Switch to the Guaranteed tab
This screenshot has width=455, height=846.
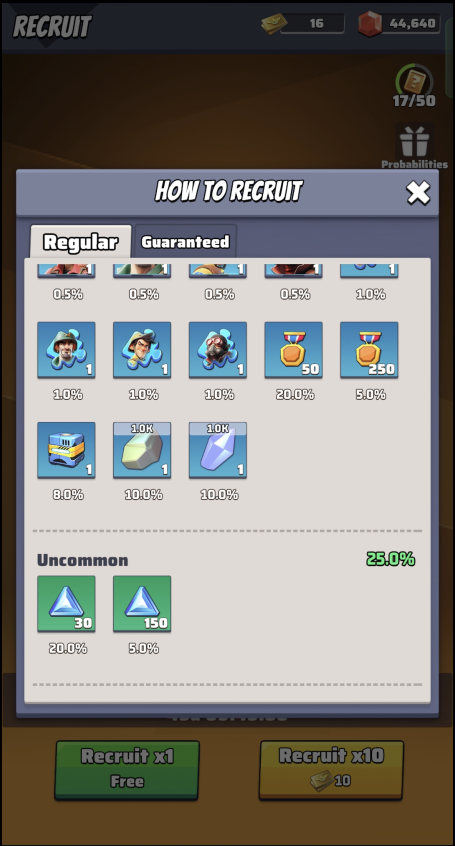185,241
